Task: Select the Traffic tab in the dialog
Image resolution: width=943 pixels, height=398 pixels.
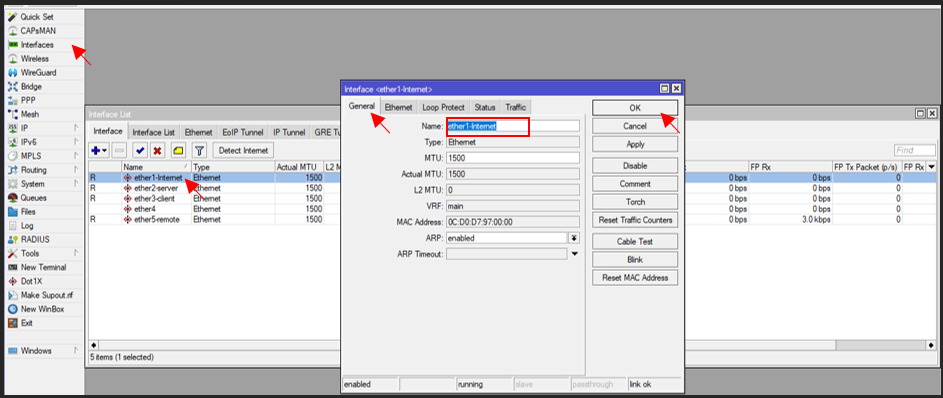Action: [515, 107]
